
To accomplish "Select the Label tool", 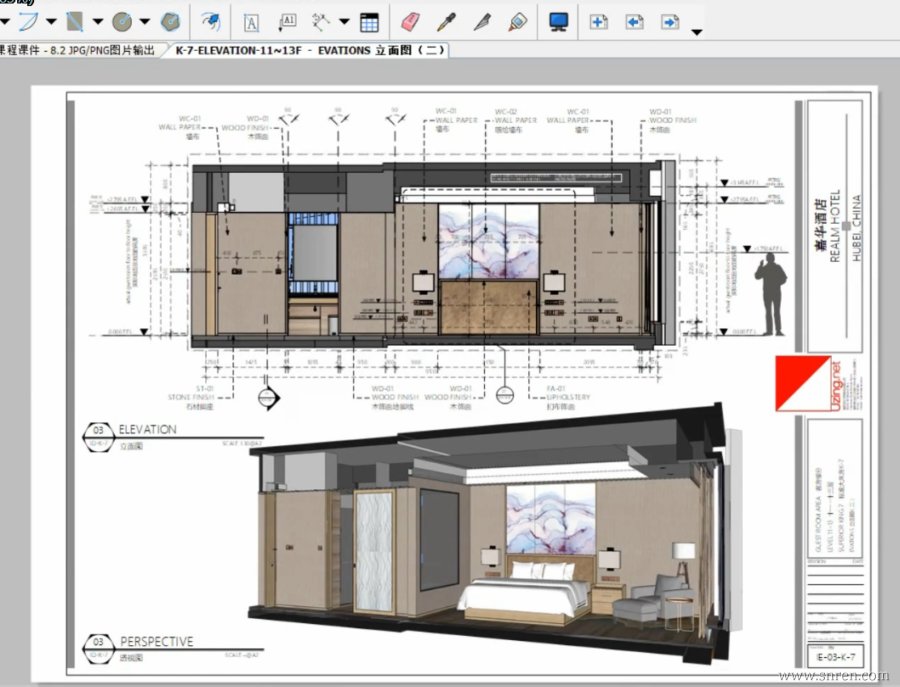I will (287, 22).
